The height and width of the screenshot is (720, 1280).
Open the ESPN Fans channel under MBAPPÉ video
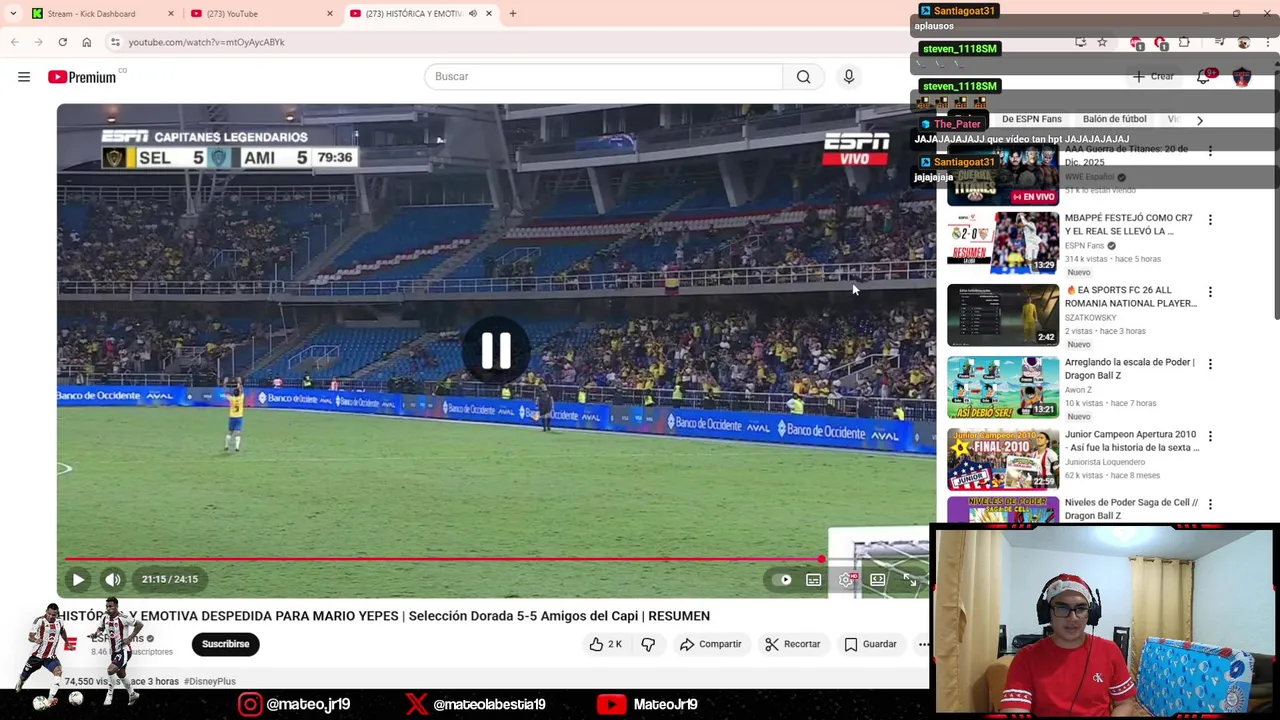point(1084,245)
